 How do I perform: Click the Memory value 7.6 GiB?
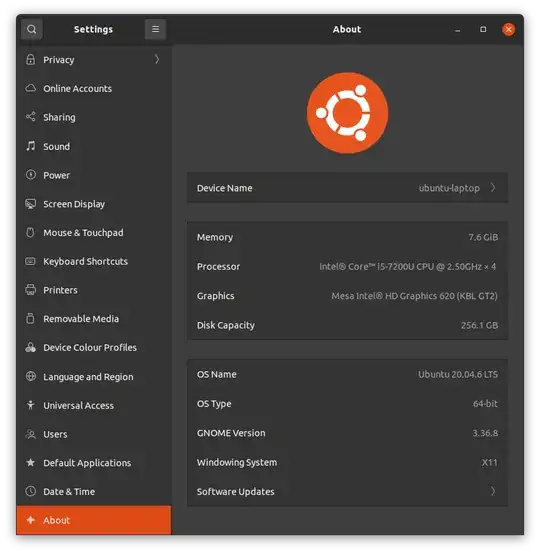pyautogui.click(x=483, y=237)
